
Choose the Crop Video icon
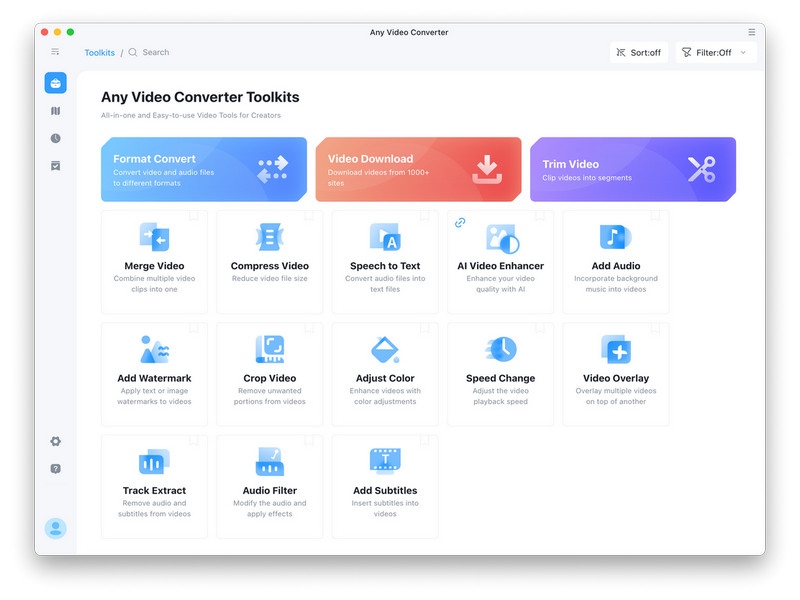tap(269, 349)
